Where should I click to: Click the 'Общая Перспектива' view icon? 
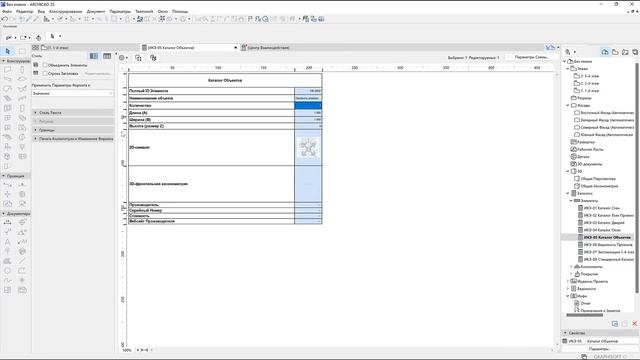click(577, 178)
